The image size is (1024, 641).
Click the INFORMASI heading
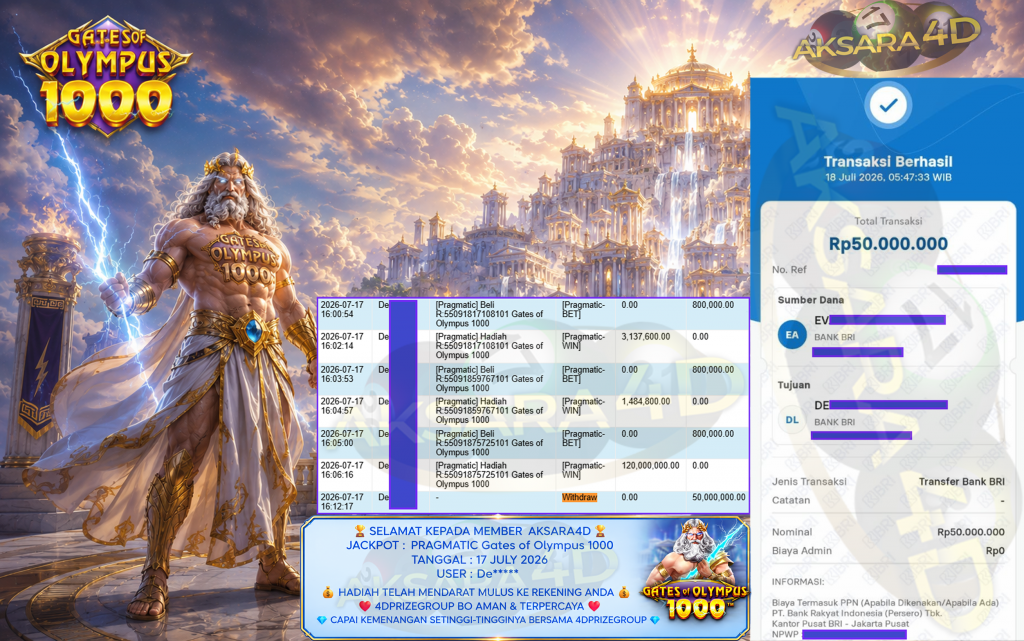coord(798,582)
